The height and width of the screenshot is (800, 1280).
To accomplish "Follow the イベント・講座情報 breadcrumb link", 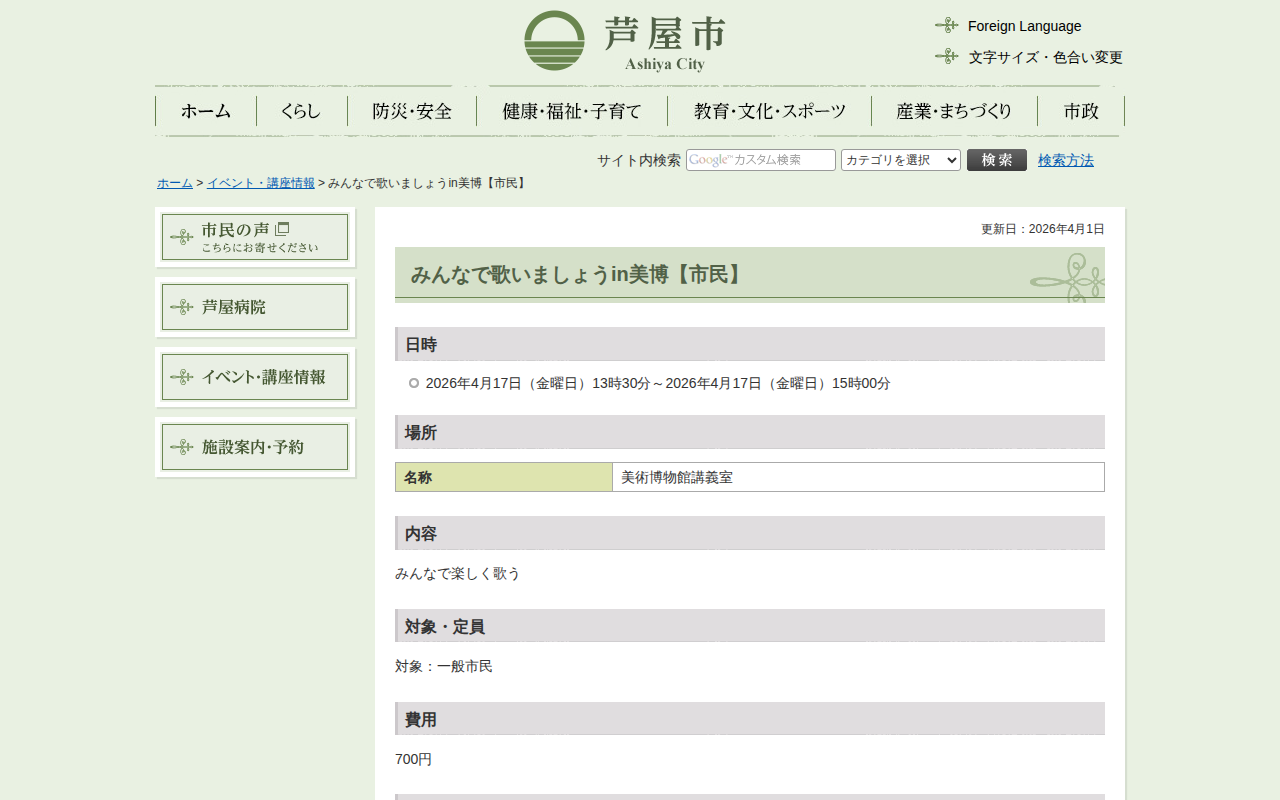I will 260,183.
